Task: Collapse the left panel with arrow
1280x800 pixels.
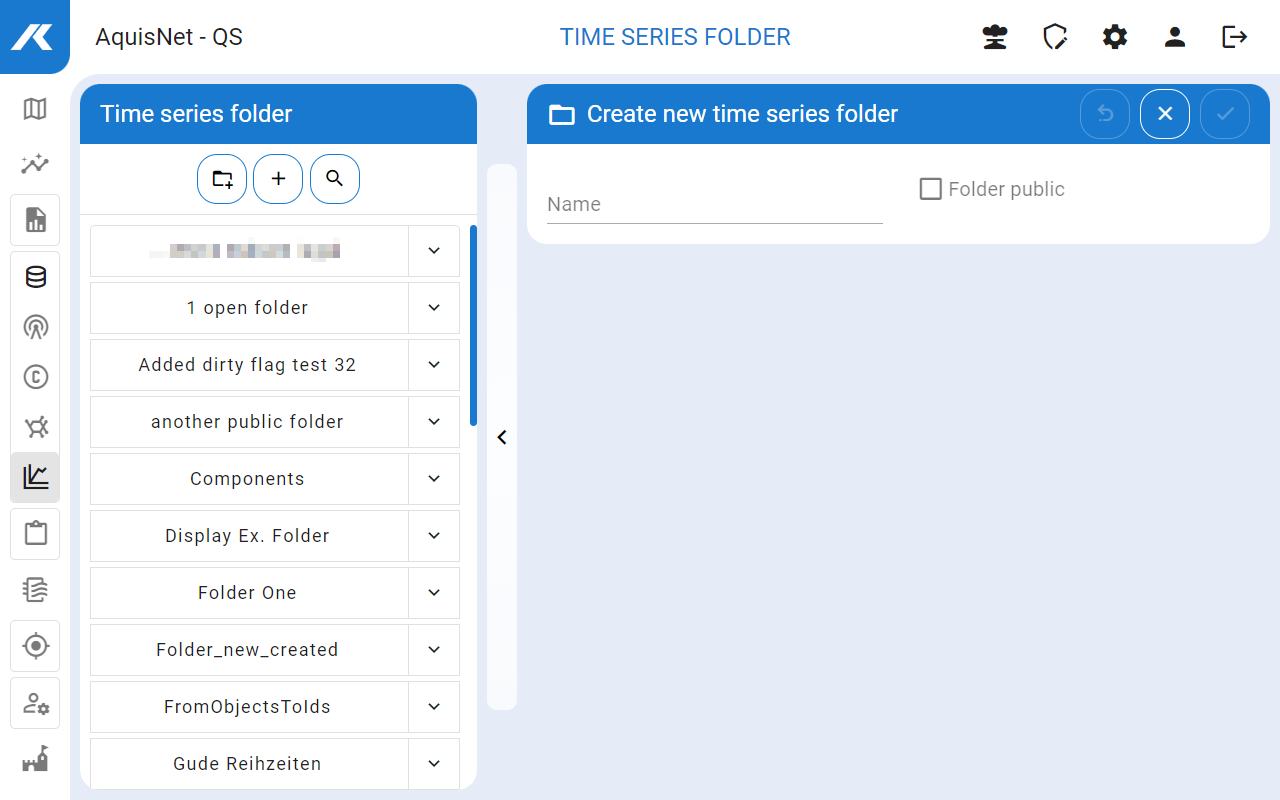Action: point(502,437)
